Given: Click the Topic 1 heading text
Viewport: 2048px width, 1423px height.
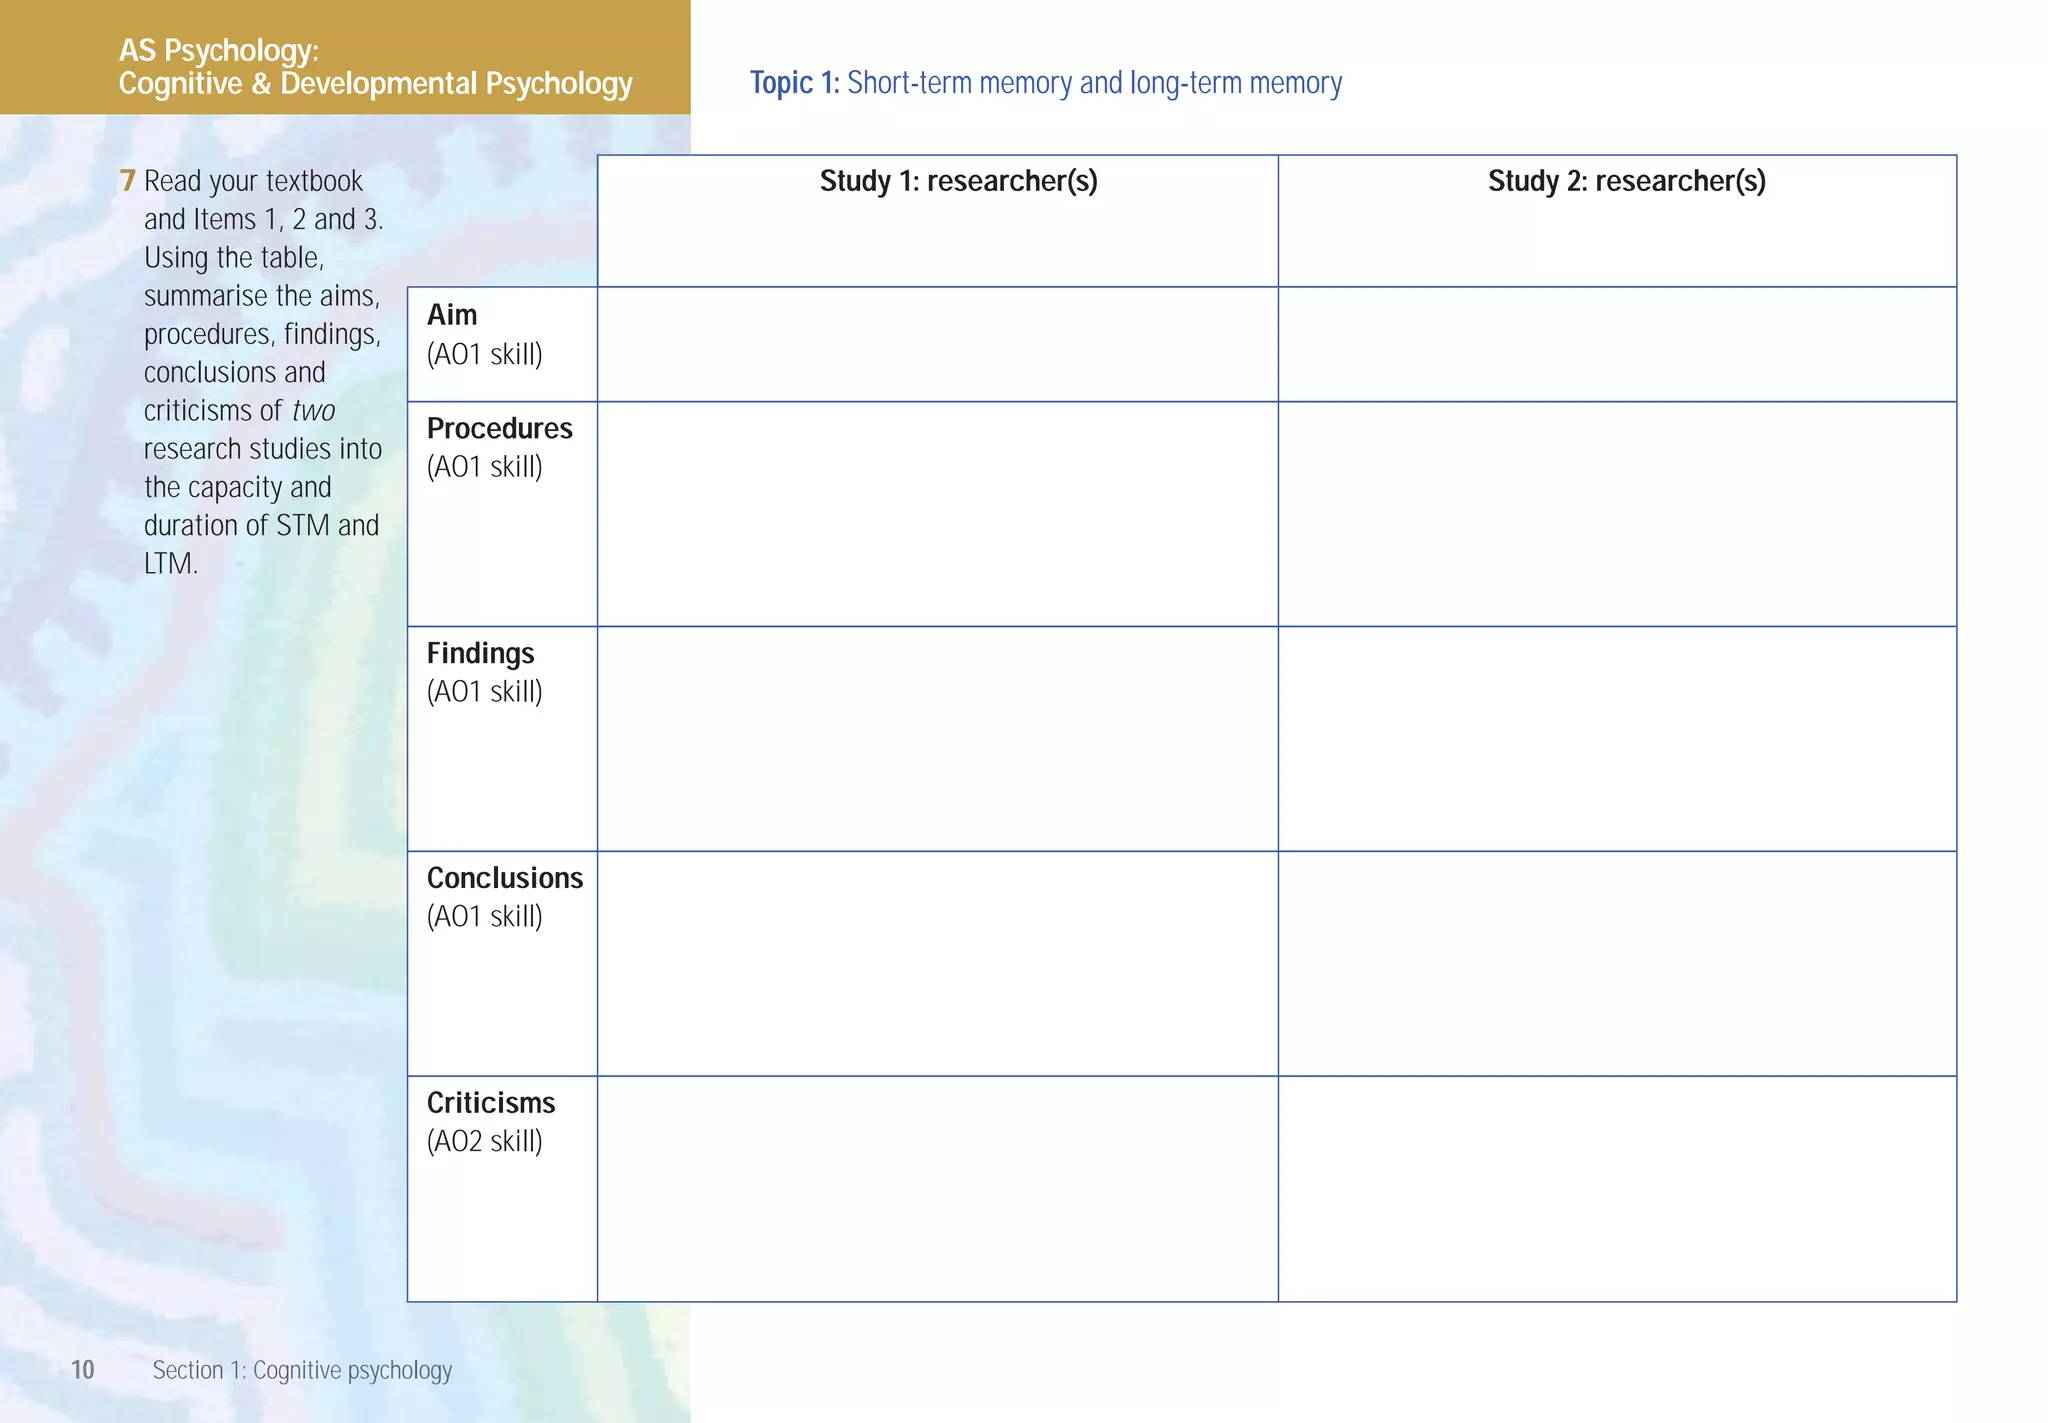Looking at the screenshot, I should tap(1045, 83).
